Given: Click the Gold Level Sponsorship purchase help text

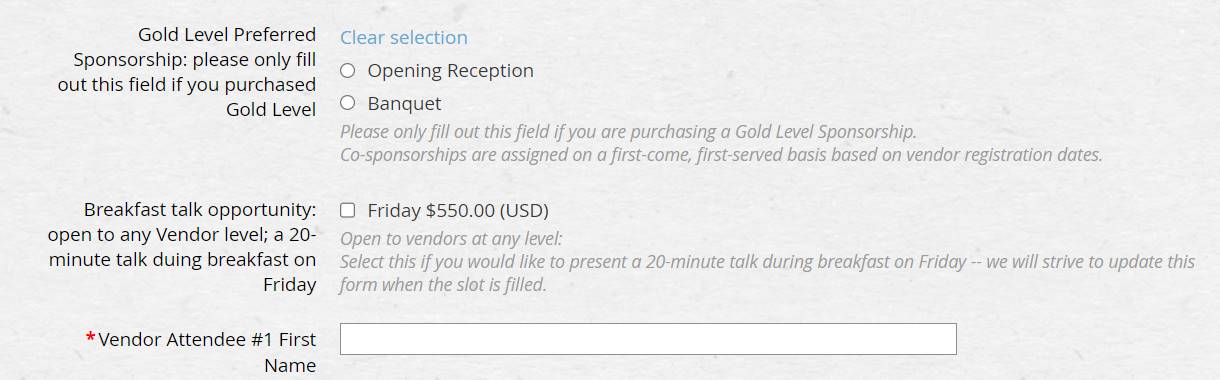Looking at the screenshot, I should tap(628, 131).
